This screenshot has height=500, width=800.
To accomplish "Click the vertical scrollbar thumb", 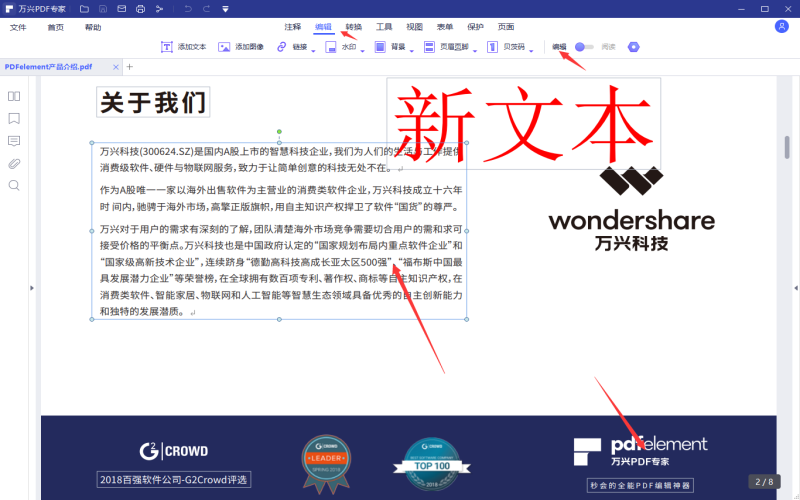I will coord(787,147).
